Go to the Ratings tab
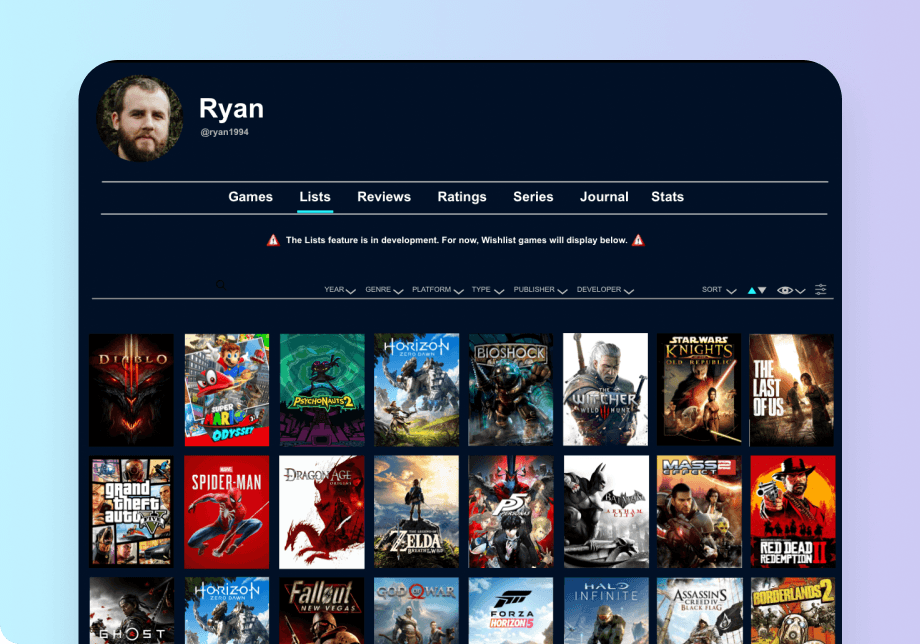 click(462, 197)
